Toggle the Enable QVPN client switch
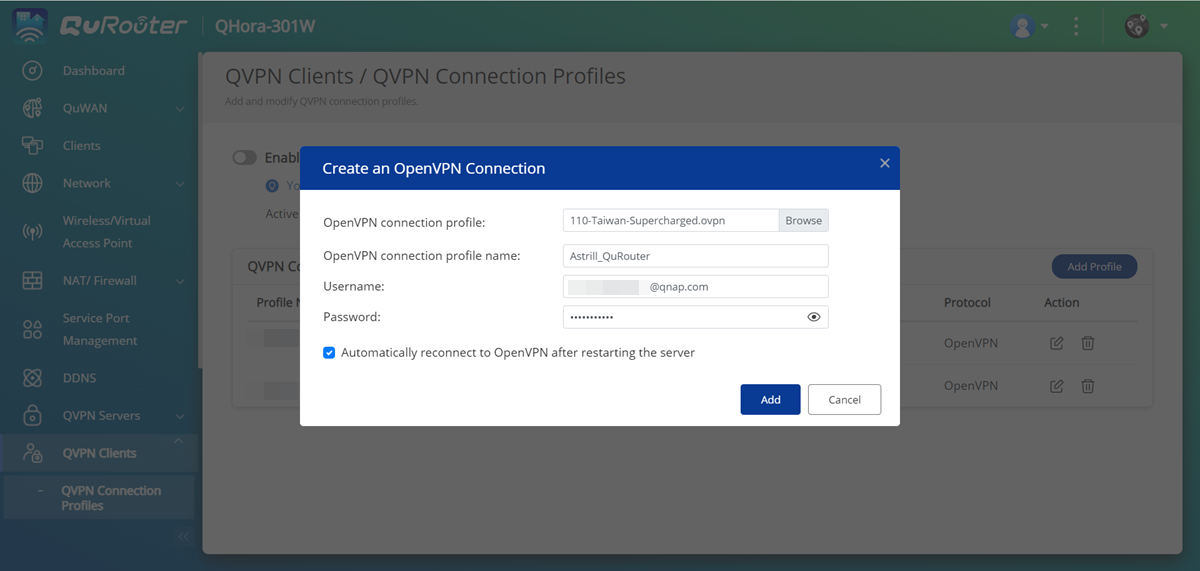This screenshot has width=1200, height=571. 245,158
